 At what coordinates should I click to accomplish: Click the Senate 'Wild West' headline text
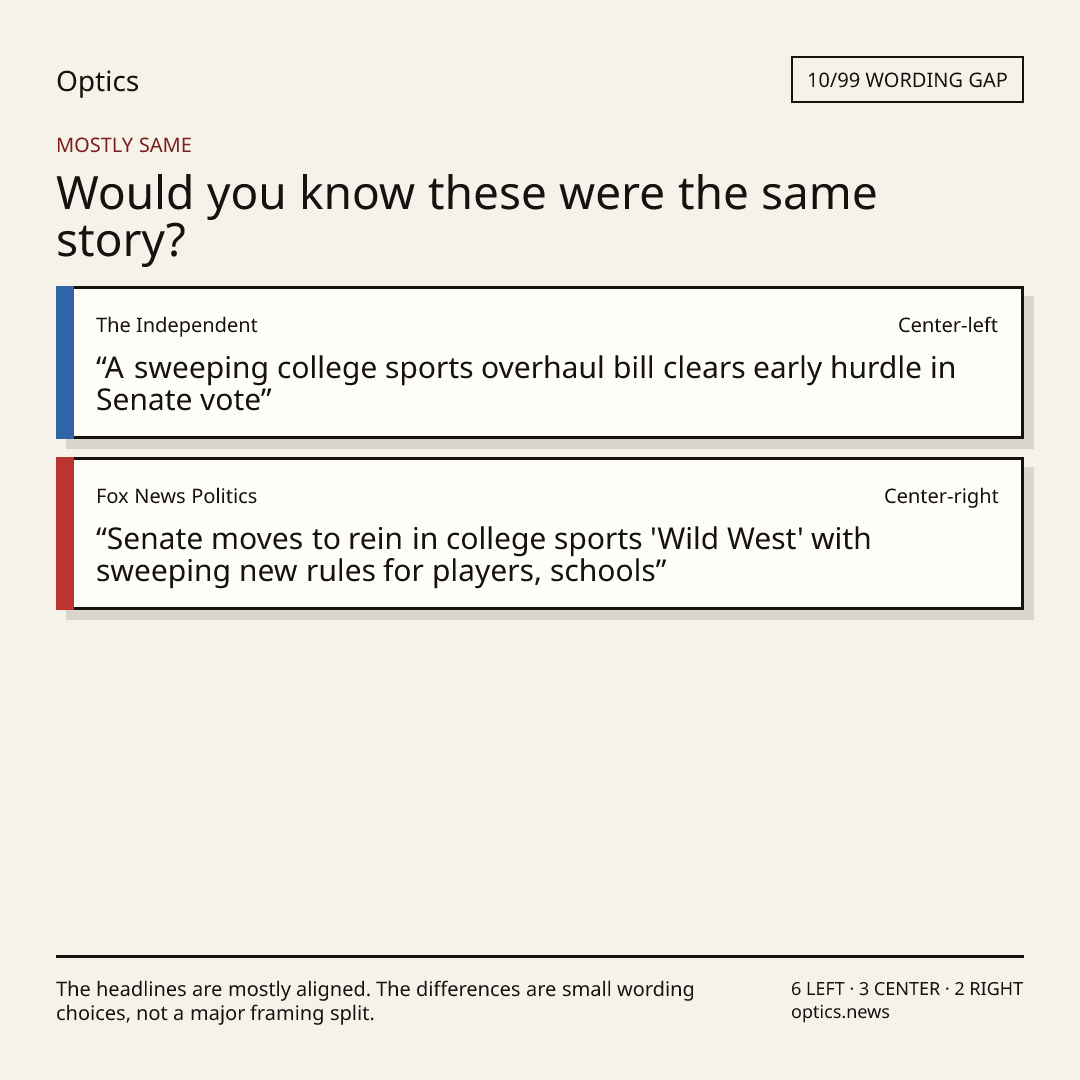(484, 554)
